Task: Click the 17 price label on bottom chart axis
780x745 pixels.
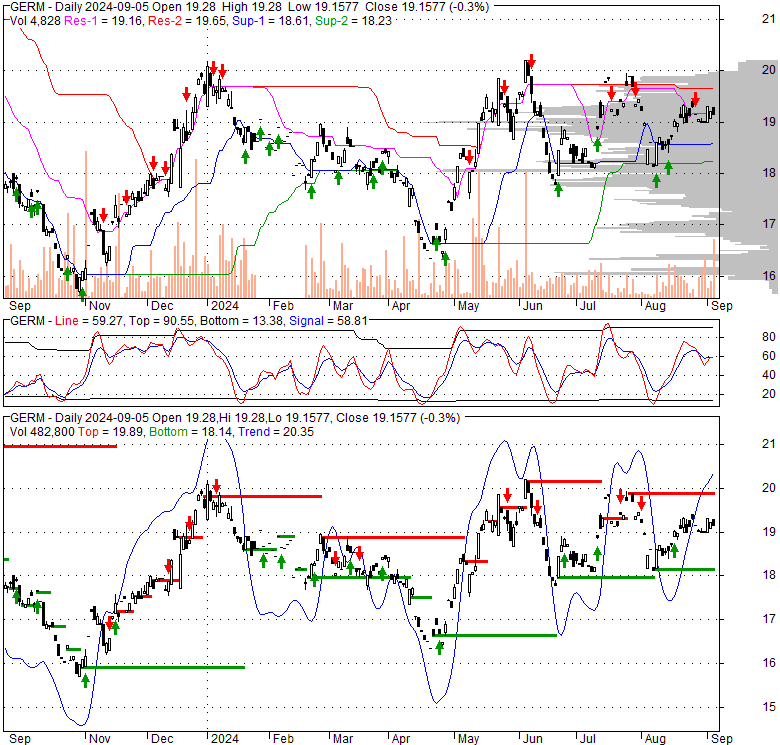Action: point(769,619)
